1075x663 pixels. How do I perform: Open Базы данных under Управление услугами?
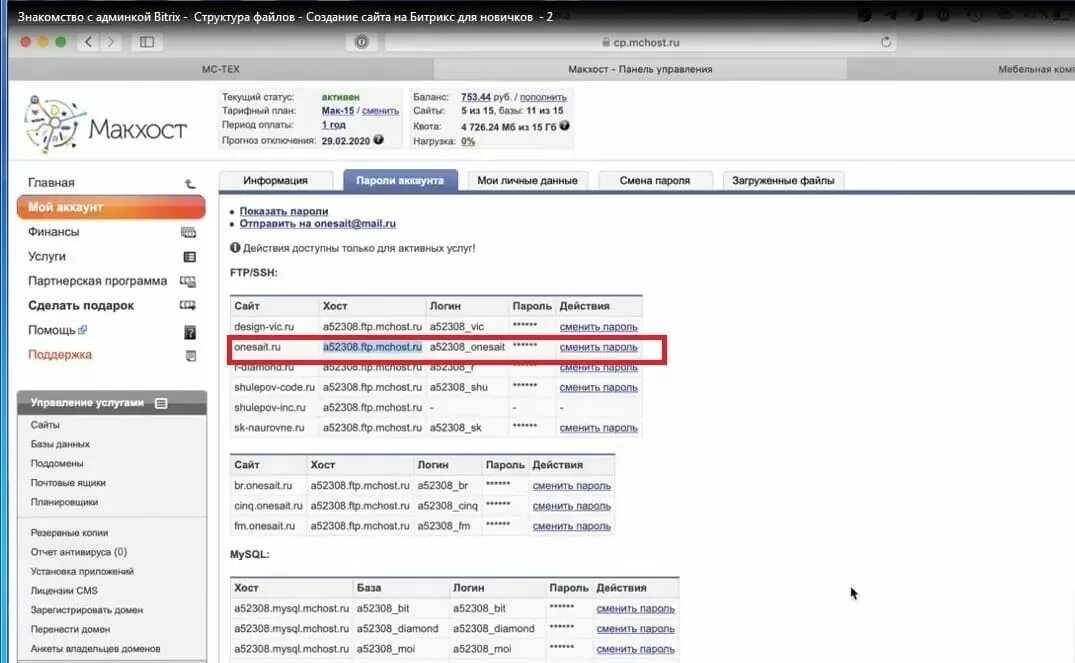(60, 444)
